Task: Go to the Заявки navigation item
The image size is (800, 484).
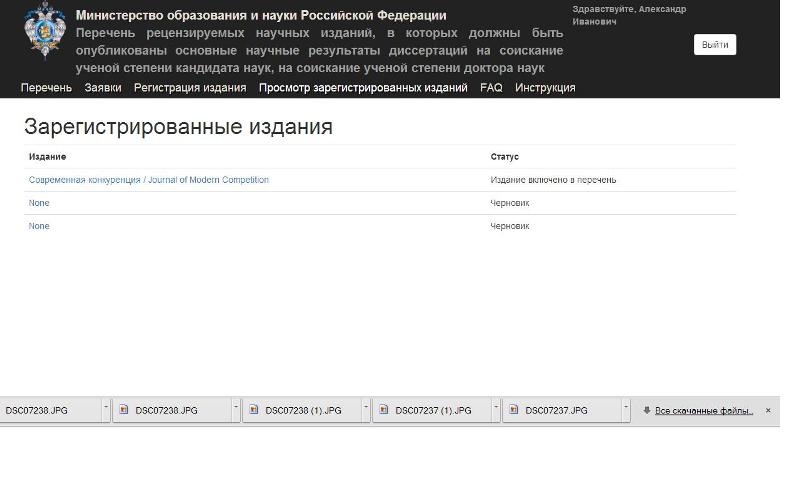Action: 103,88
